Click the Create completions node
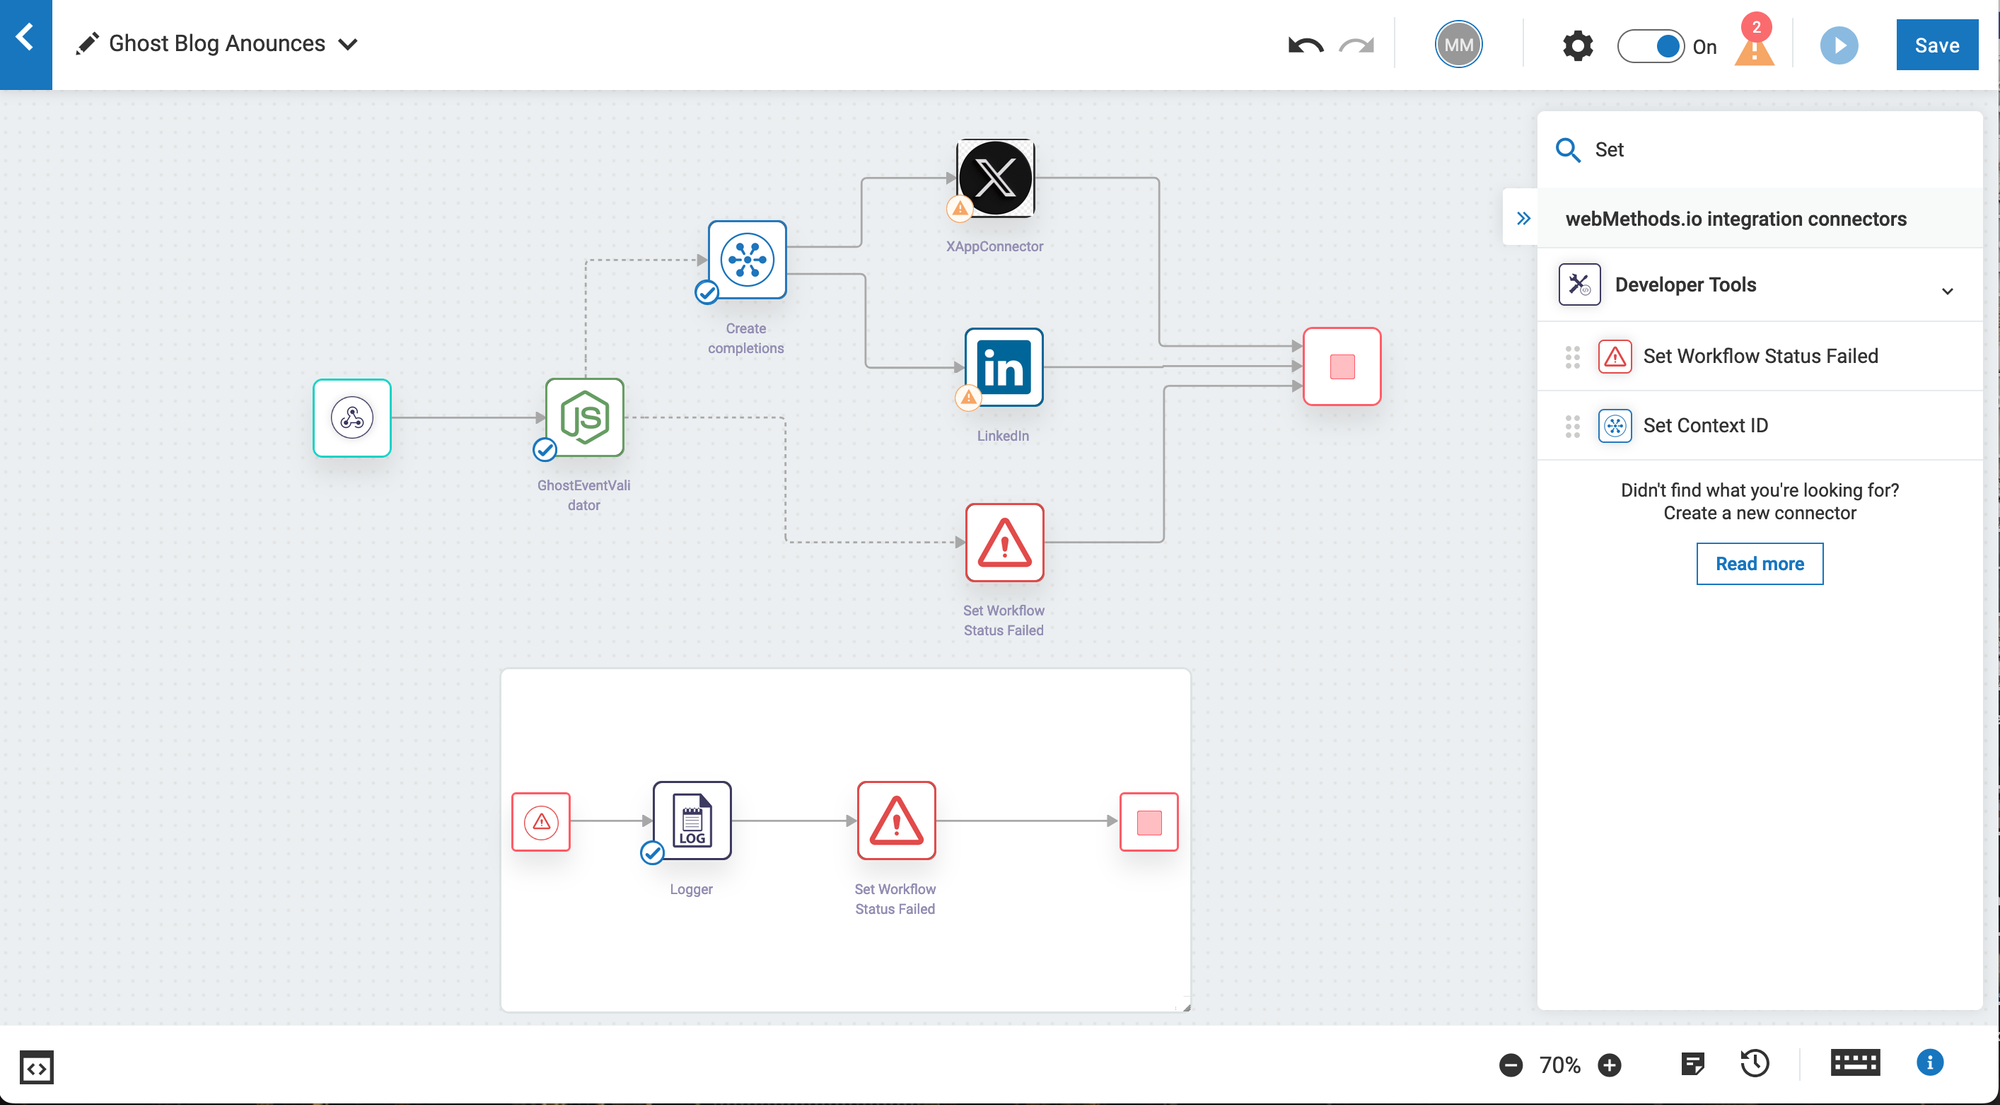The height and width of the screenshot is (1105, 2000). [747, 260]
